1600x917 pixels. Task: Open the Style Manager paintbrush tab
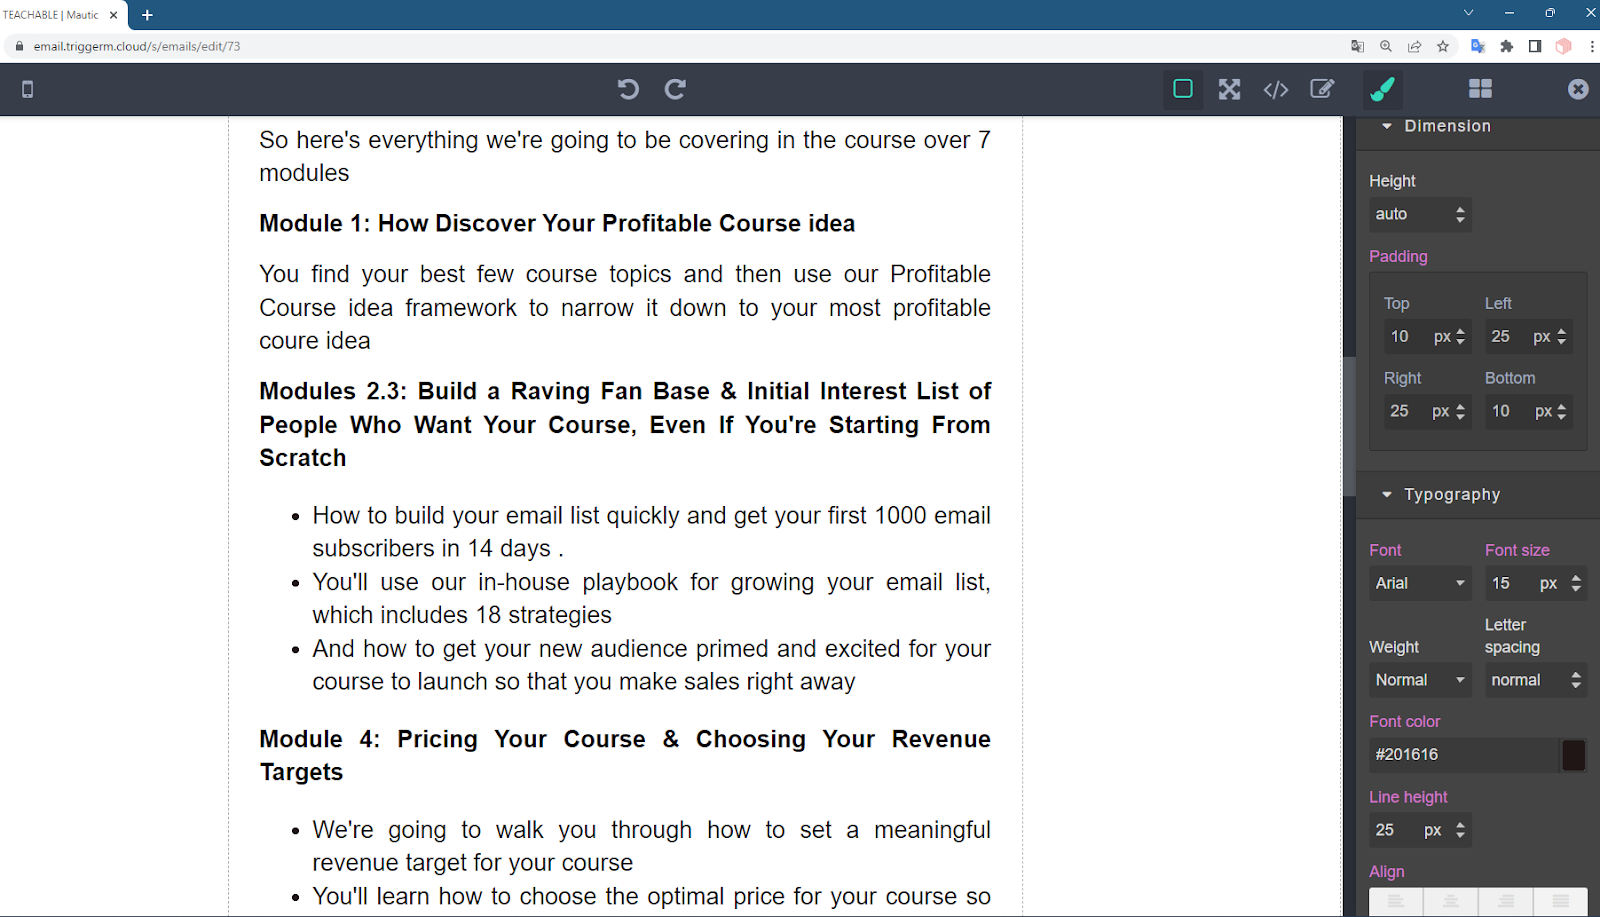coord(1383,89)
